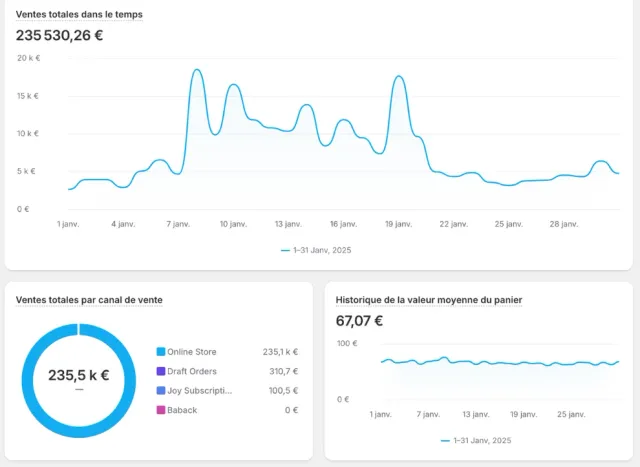The image size is (640, 467).
Task: Click the 310,7 € Draft Orders value
Action: point(284,371)
